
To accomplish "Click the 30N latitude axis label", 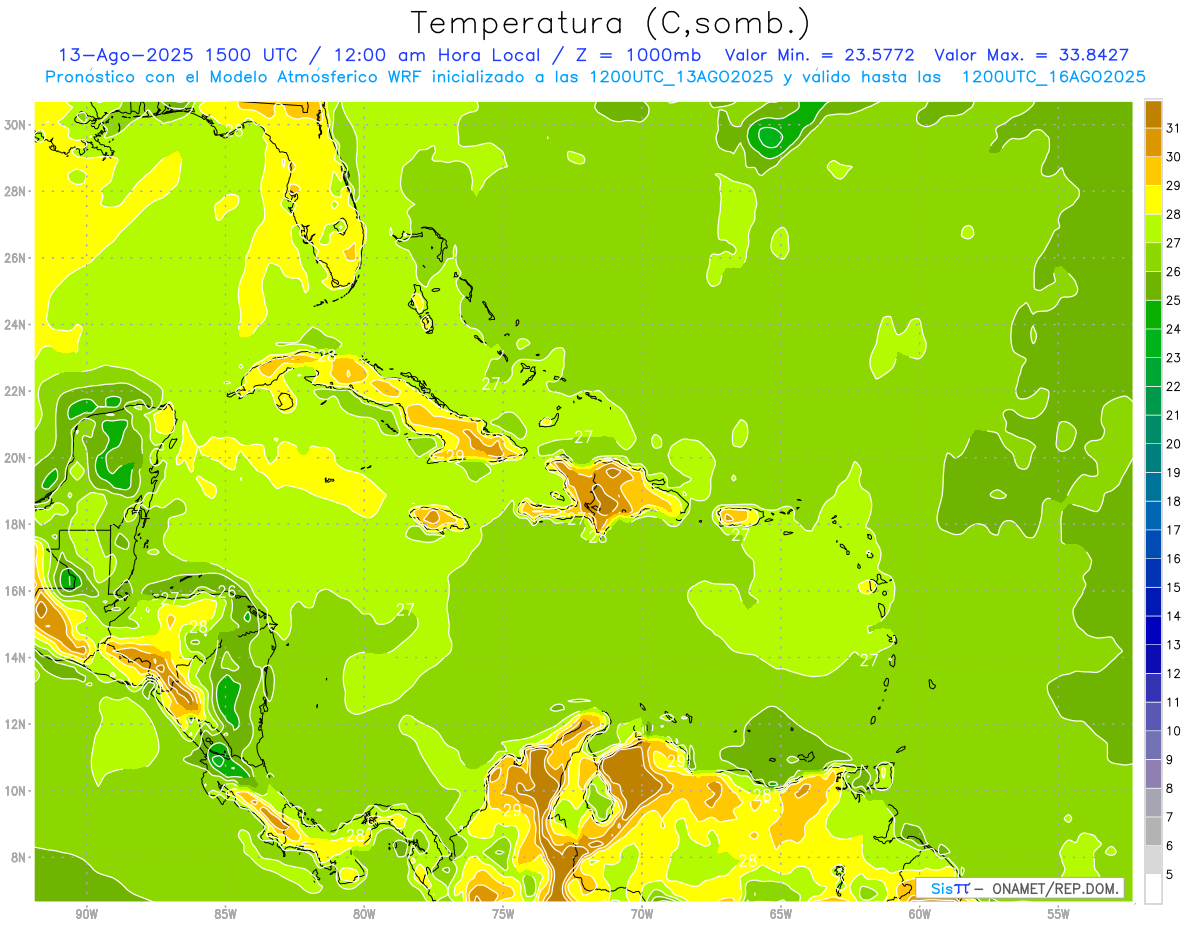I will click(x=15, y=125).
